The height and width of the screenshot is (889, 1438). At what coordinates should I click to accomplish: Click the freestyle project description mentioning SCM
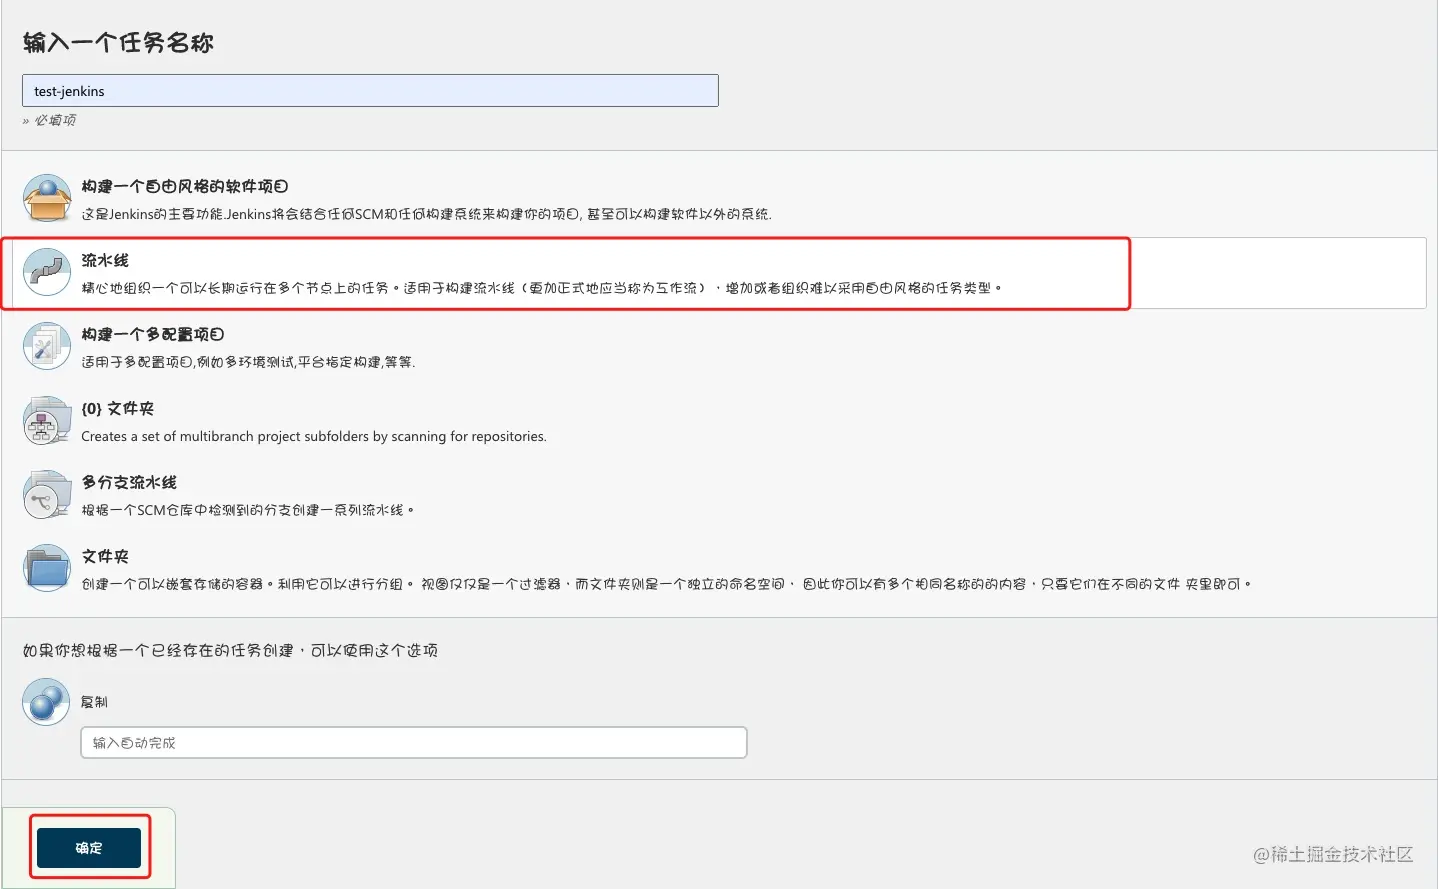pos(427,214)
